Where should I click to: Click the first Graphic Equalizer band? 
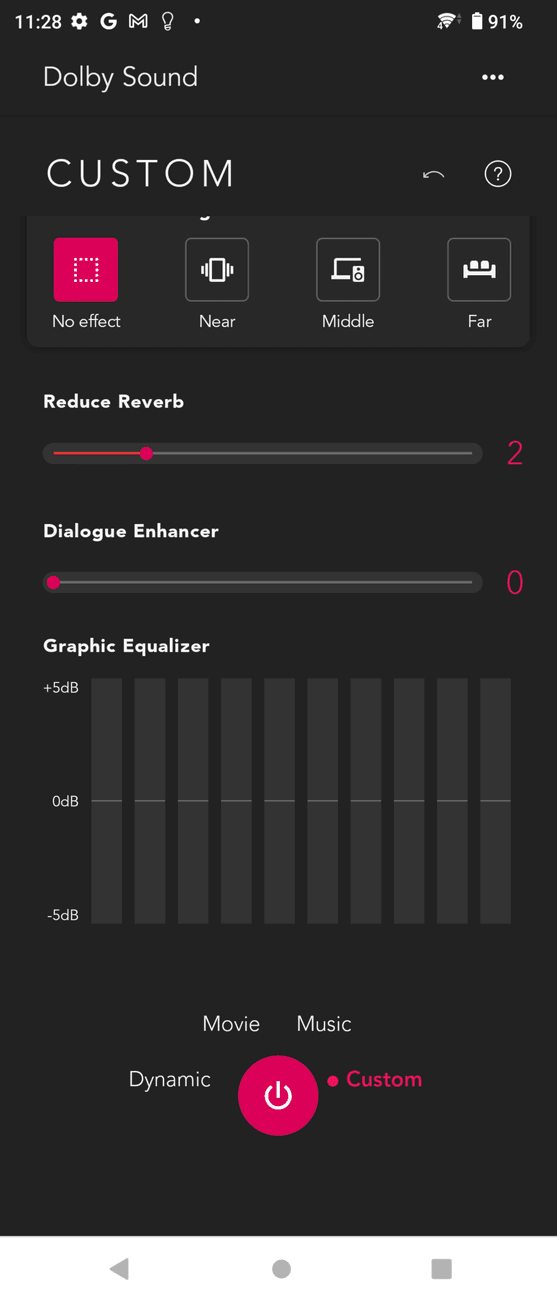point(107,801)
